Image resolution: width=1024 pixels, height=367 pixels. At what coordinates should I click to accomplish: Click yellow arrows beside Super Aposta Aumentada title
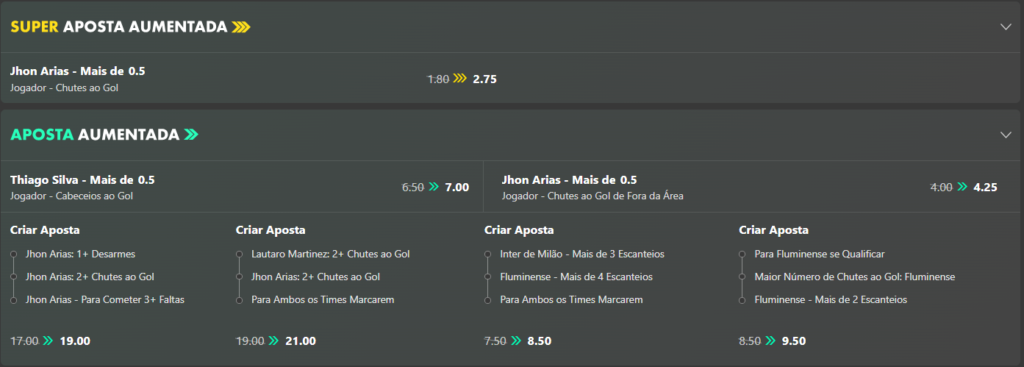(x=241, y=27)
